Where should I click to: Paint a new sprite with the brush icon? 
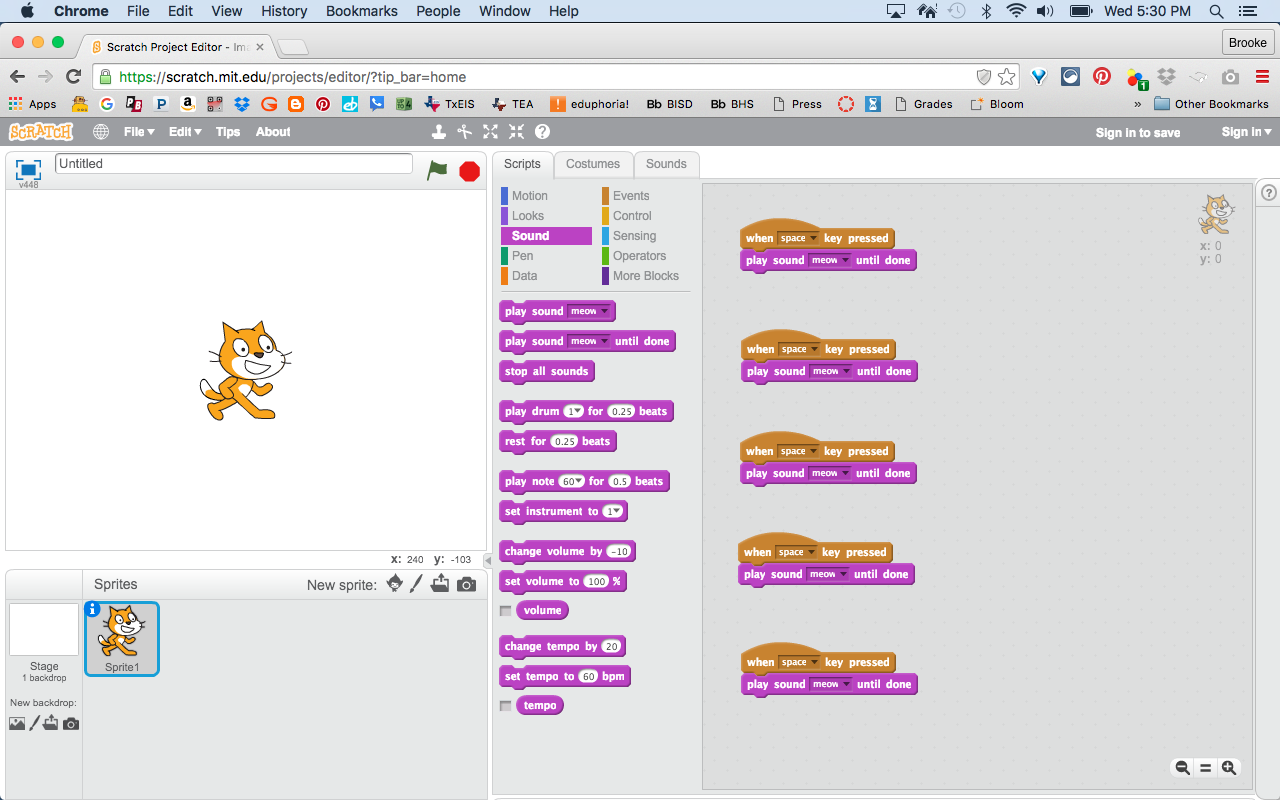pos(417,583)
